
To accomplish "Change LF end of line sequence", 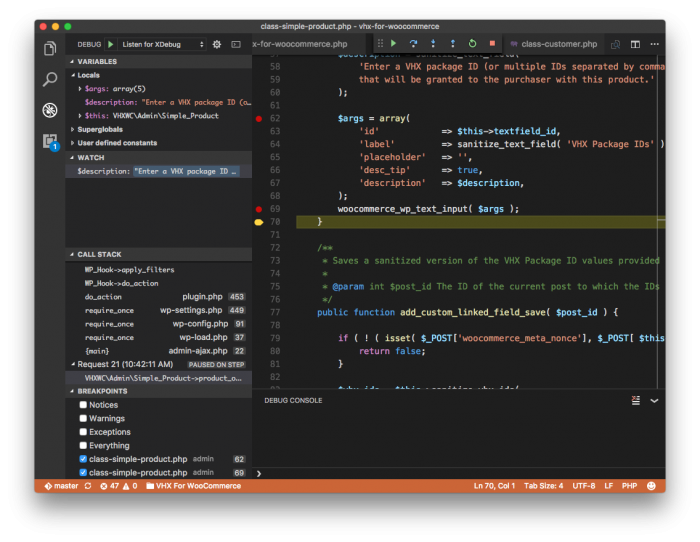I will pos(608,486).
